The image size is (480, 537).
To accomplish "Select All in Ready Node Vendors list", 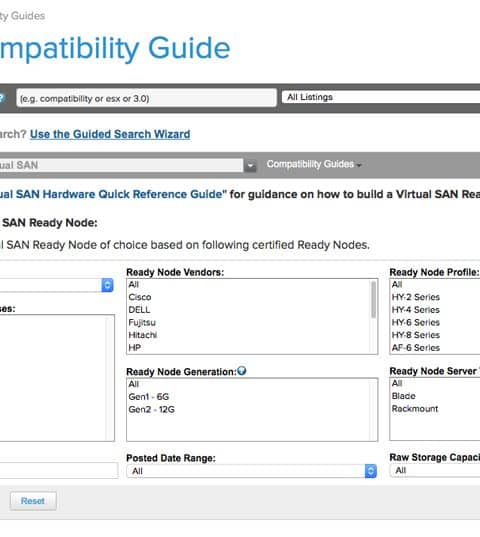I will click(x=249, y=285).
